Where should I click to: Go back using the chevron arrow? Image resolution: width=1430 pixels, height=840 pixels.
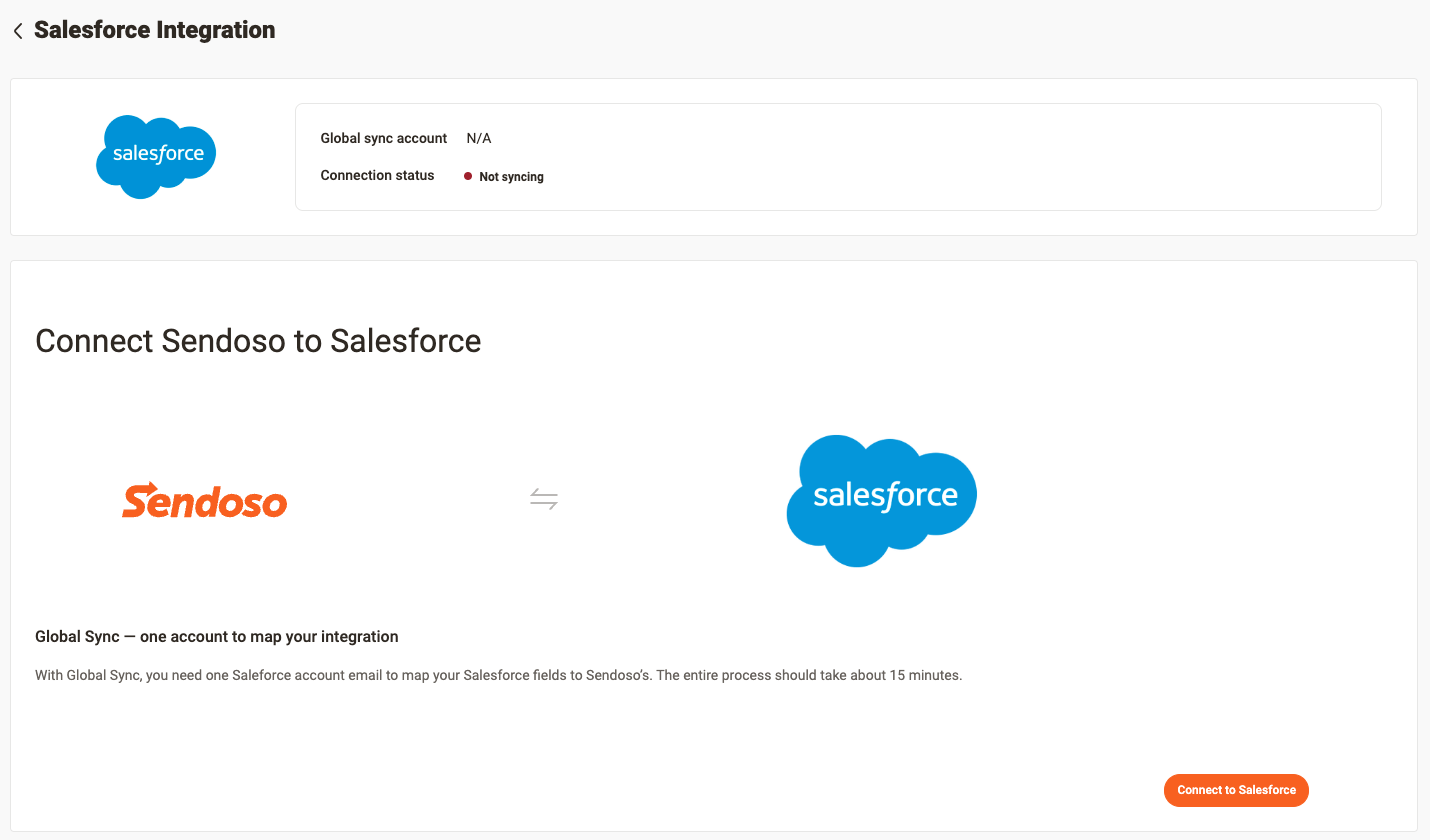pyautogui.click(x=18, y=31)
